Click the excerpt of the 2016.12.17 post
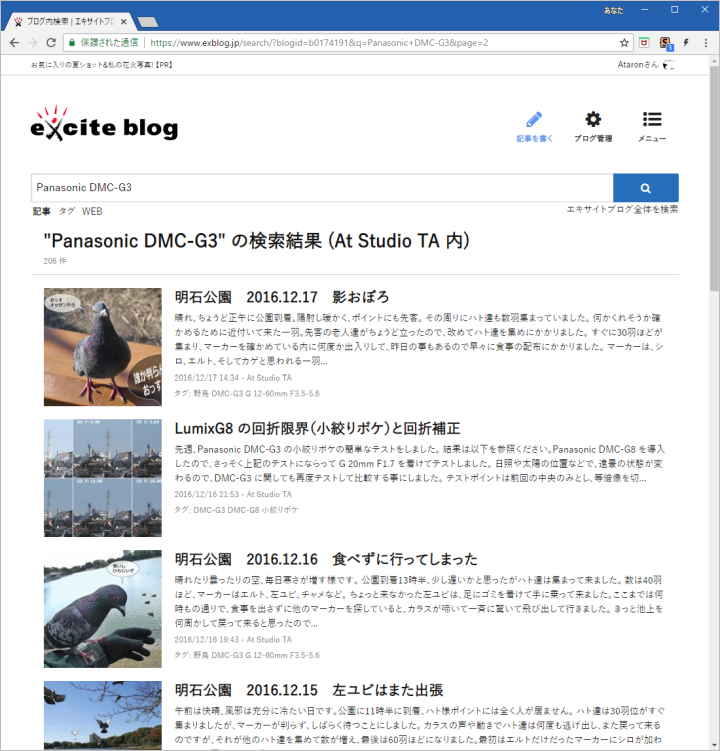720x751 pixels. 419,340
